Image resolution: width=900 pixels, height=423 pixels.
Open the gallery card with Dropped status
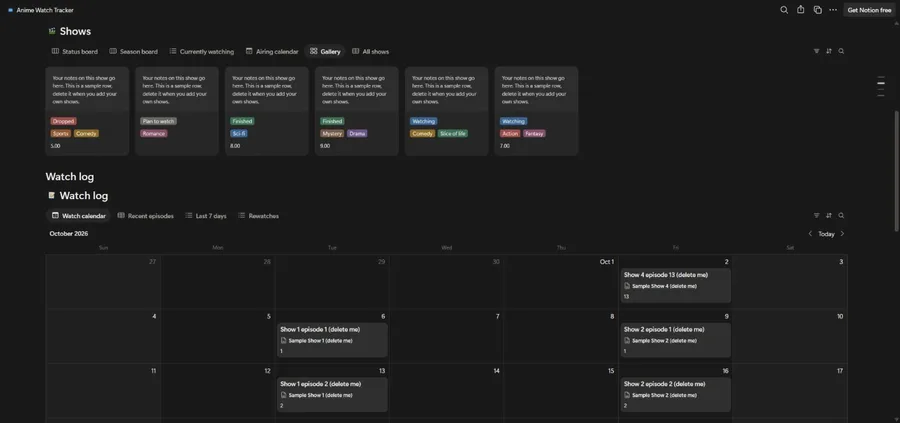(x=87, y=111)
